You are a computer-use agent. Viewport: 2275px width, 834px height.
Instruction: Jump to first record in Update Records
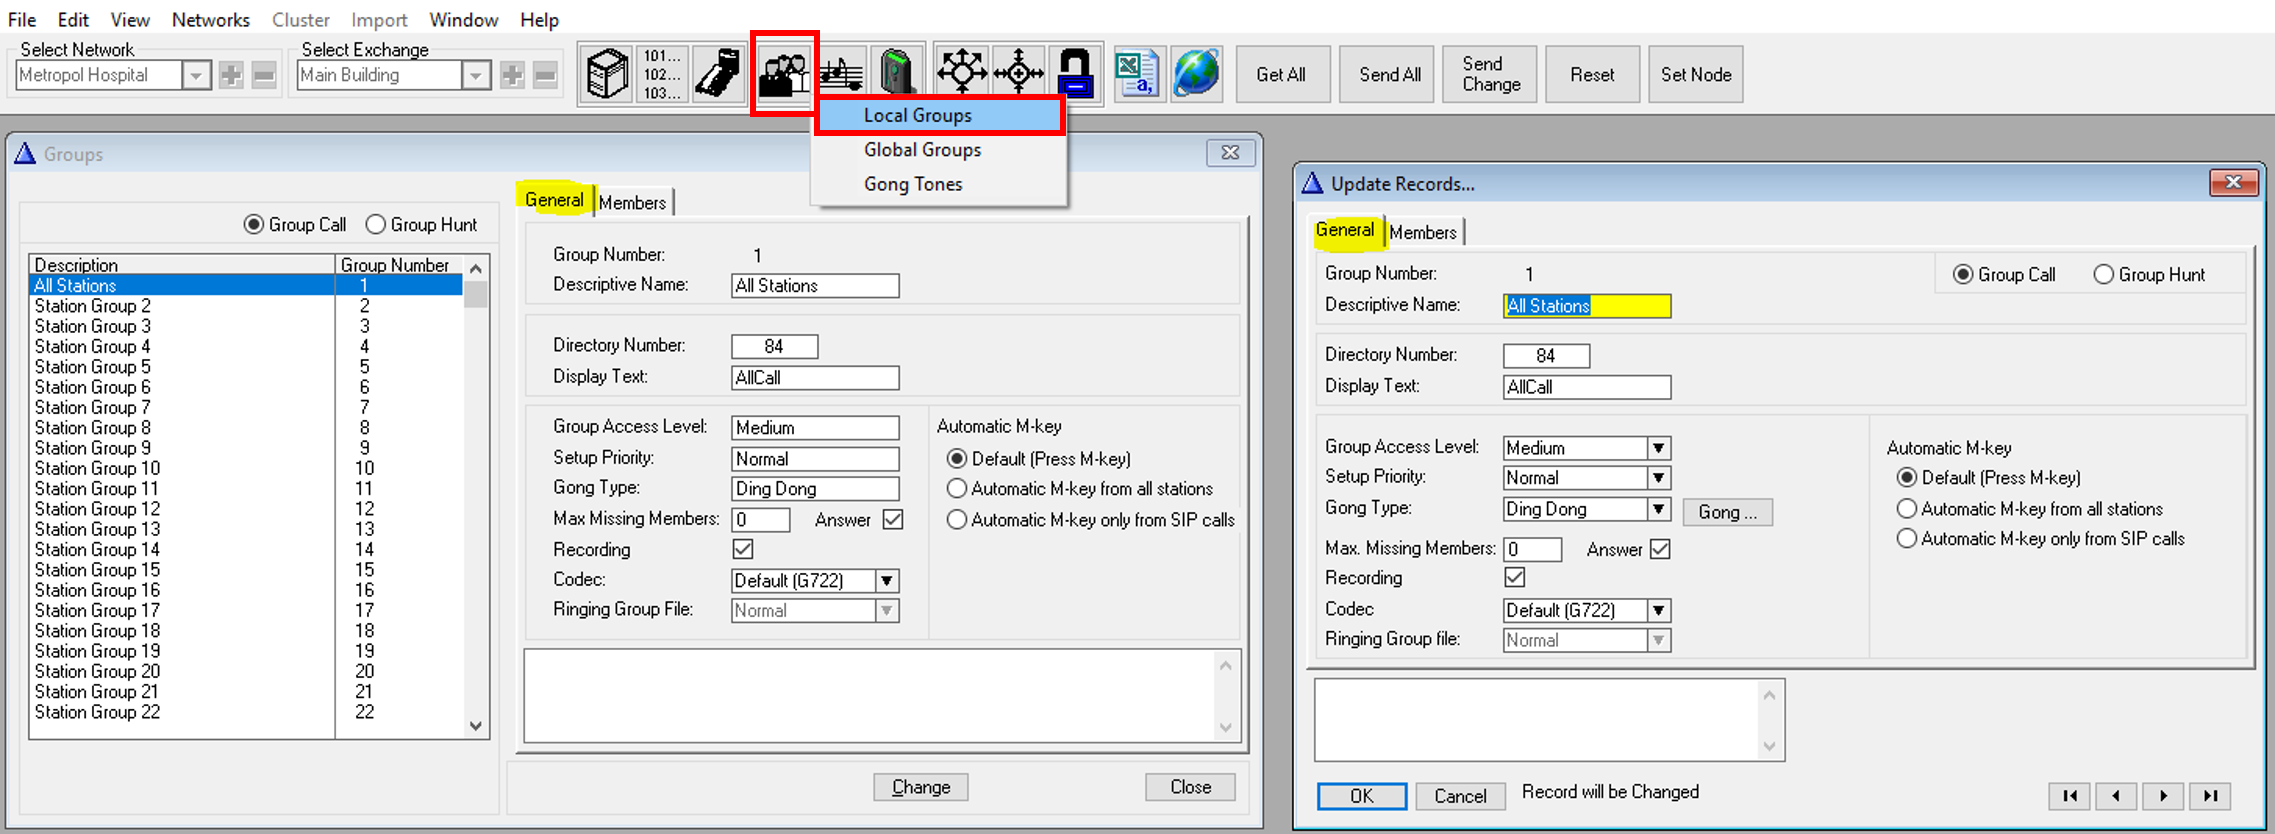[2070, 796]
